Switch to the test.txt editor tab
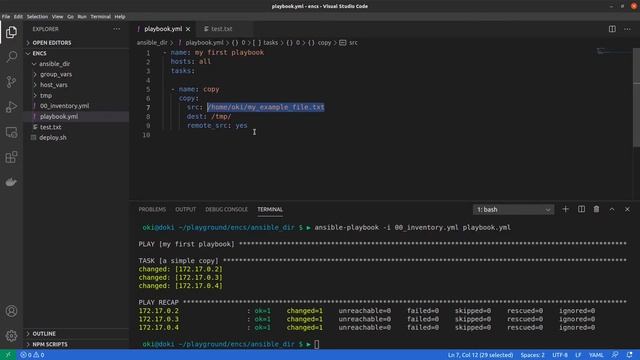 pyautogui.click(x=221, y=29)
